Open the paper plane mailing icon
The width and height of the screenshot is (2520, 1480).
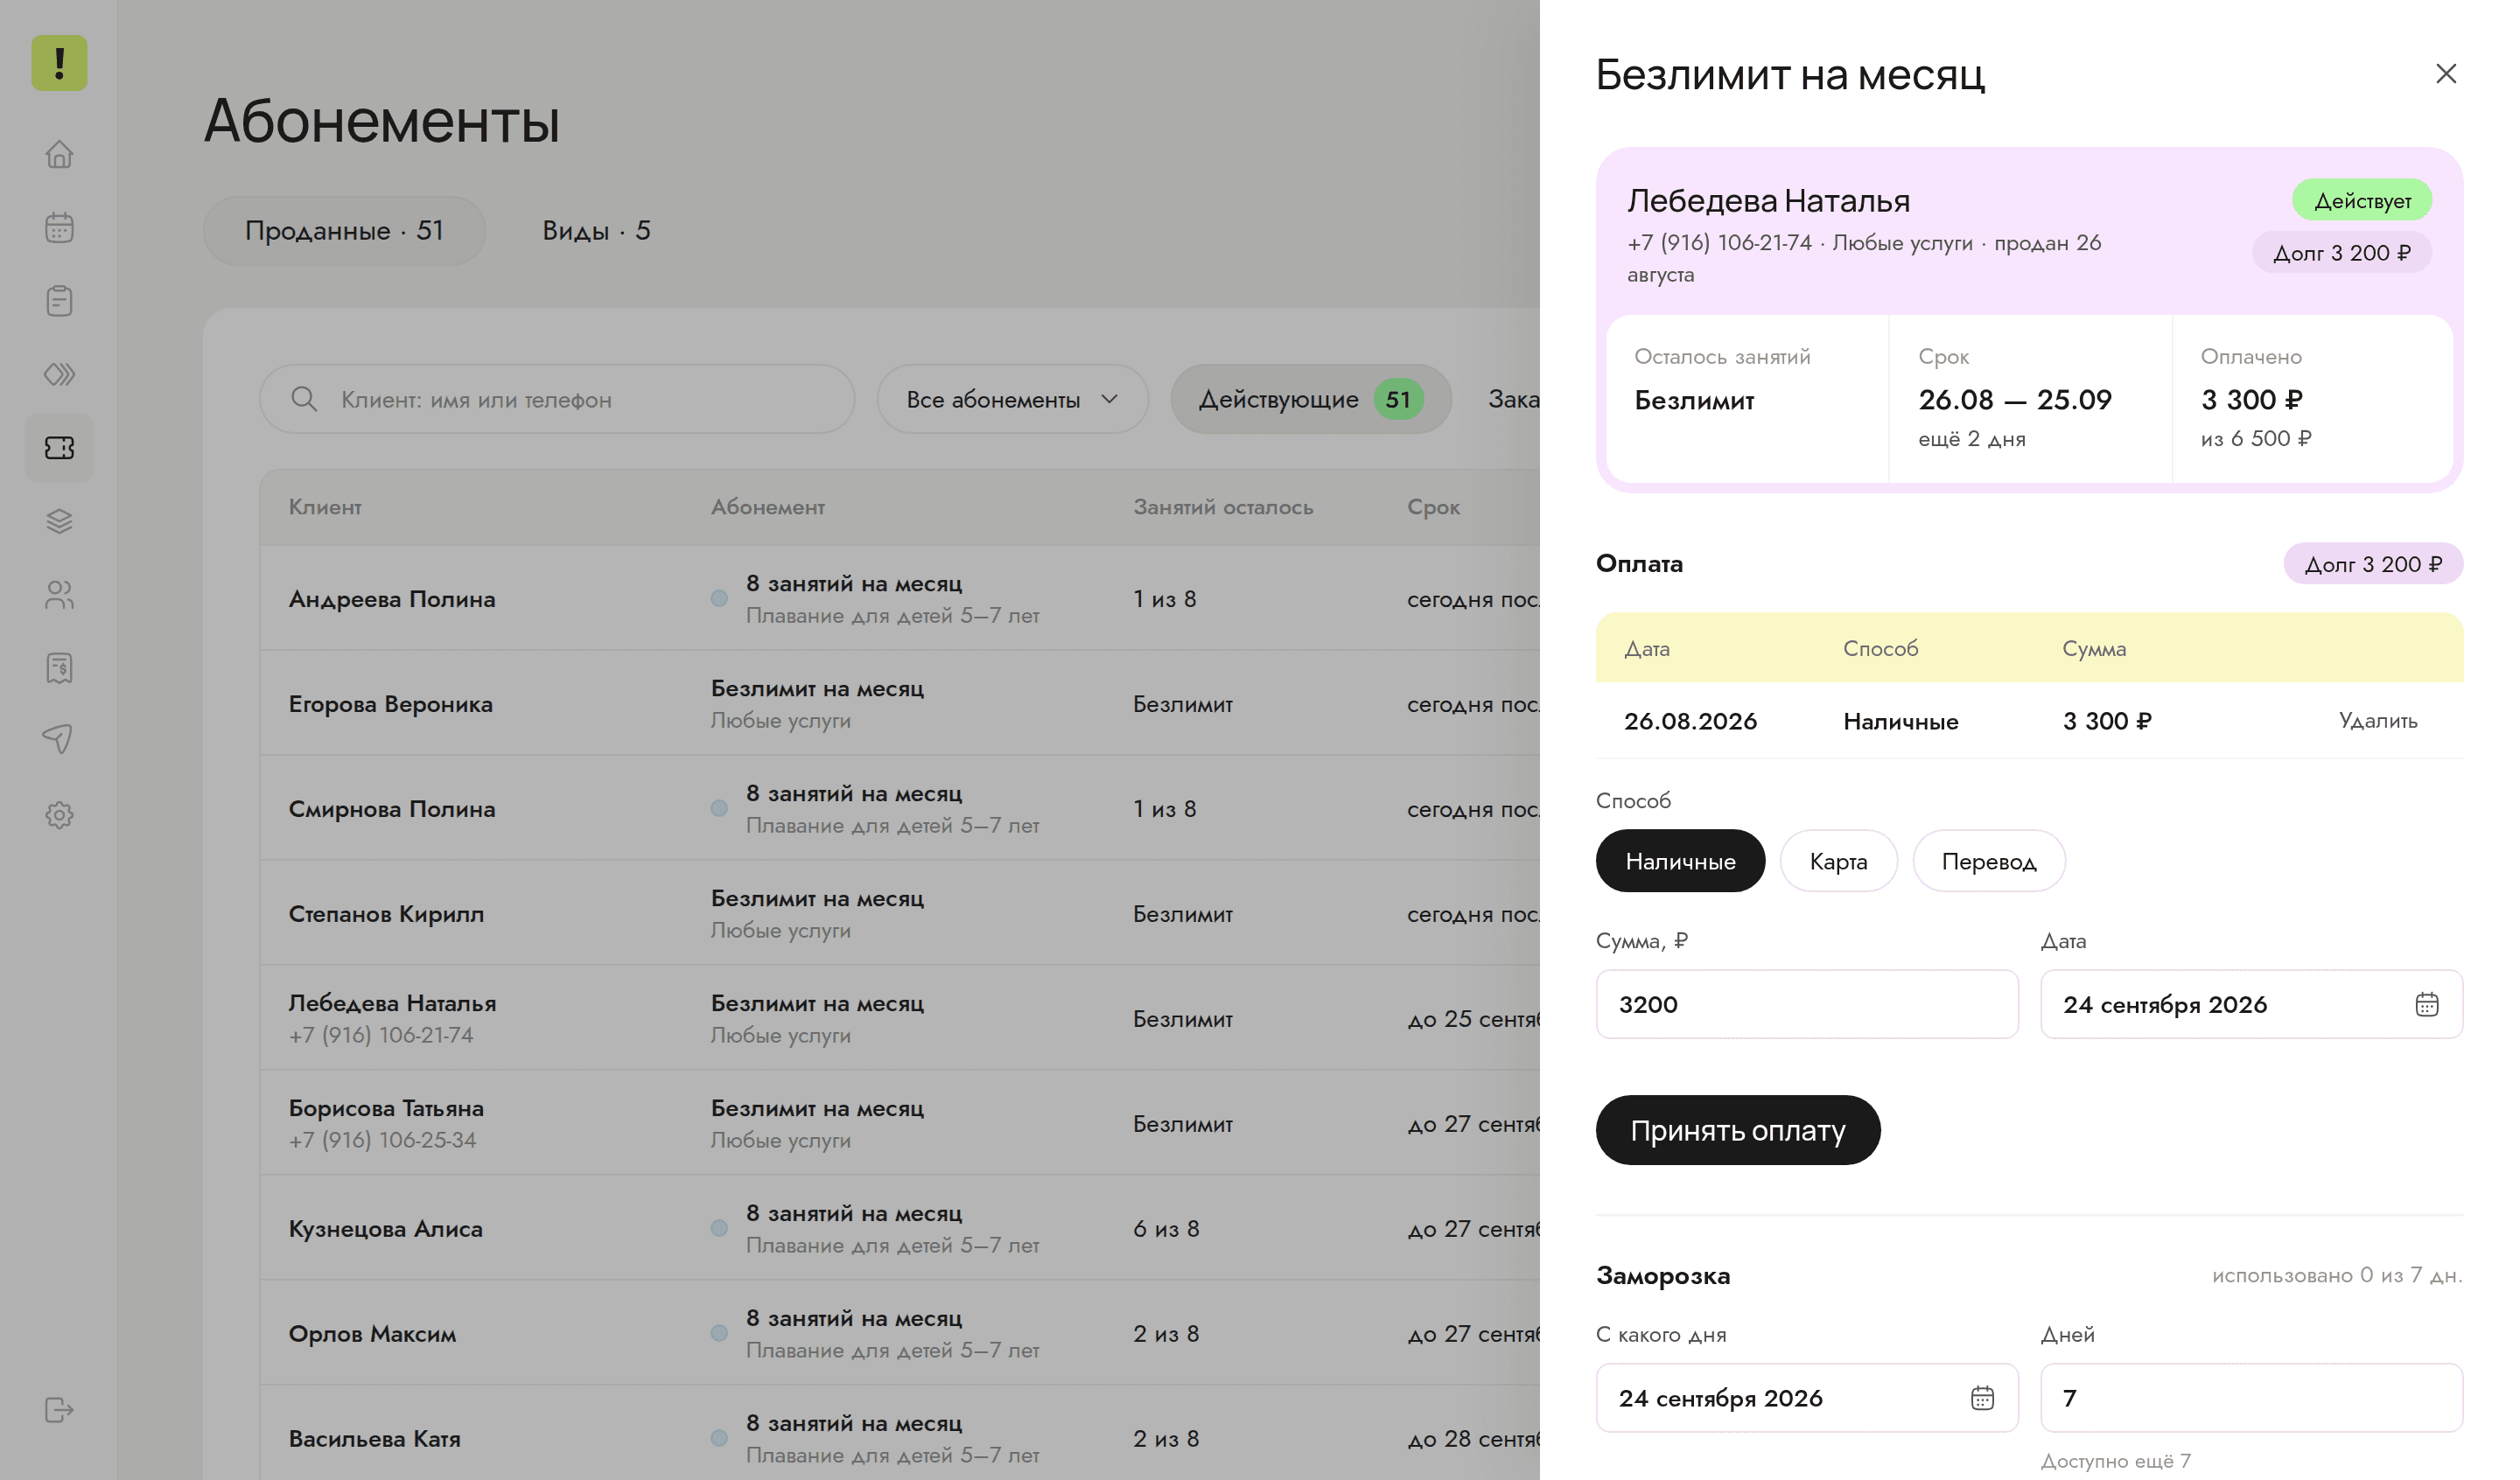point(59,740)
